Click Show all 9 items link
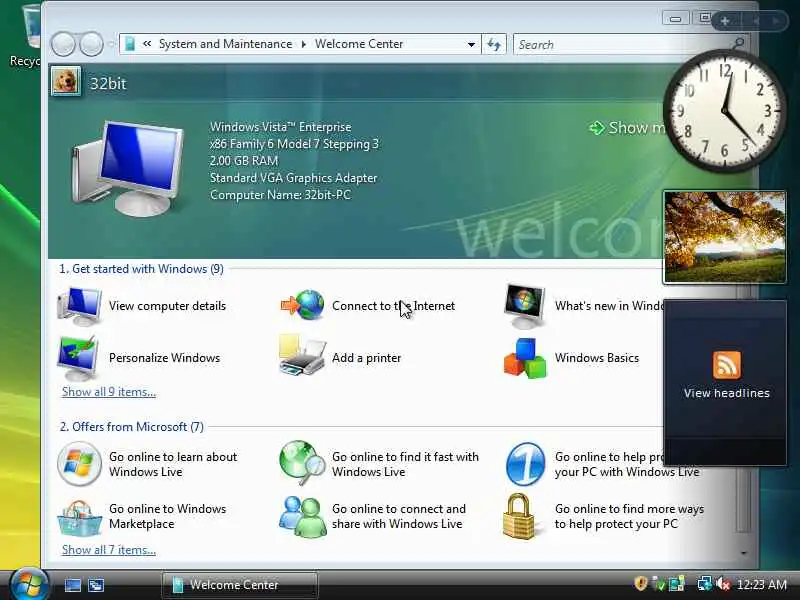The height and width of the screenshot is (600, 800). (x=109, y=392)
